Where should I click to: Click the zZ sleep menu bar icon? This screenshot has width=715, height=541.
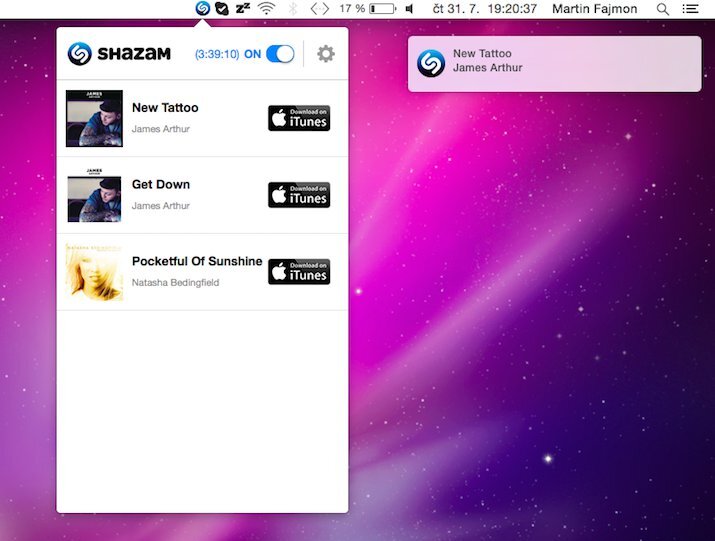coord(243,8)
